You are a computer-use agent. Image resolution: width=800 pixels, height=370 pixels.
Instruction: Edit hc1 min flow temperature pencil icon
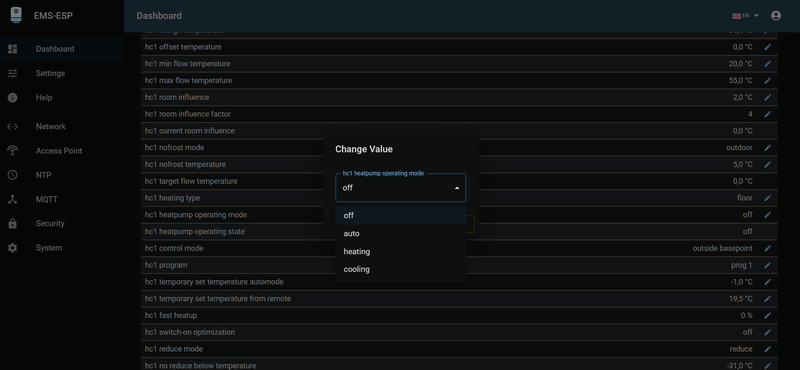click(767, 64)
